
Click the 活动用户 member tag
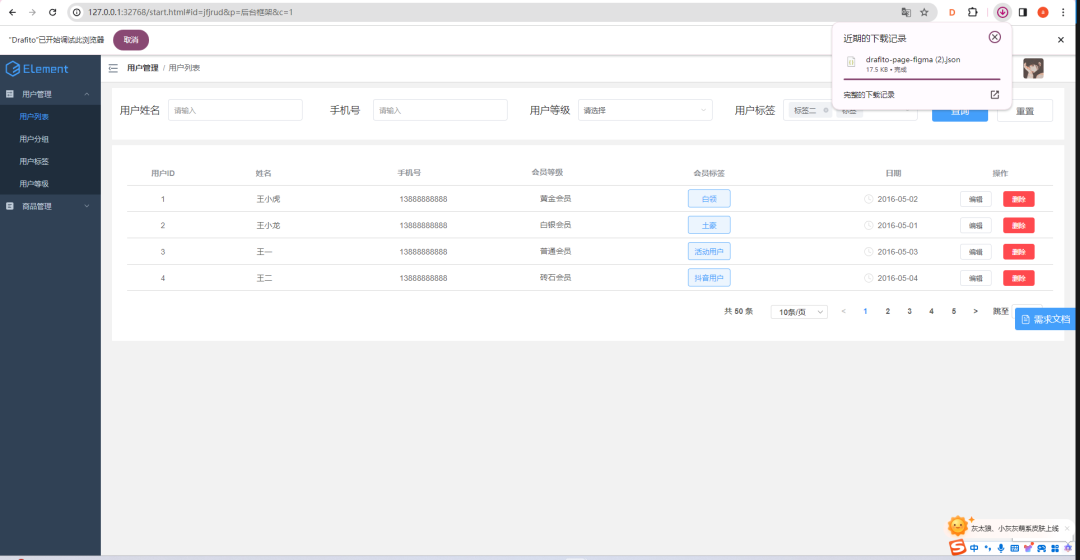[x=709, y=251]
